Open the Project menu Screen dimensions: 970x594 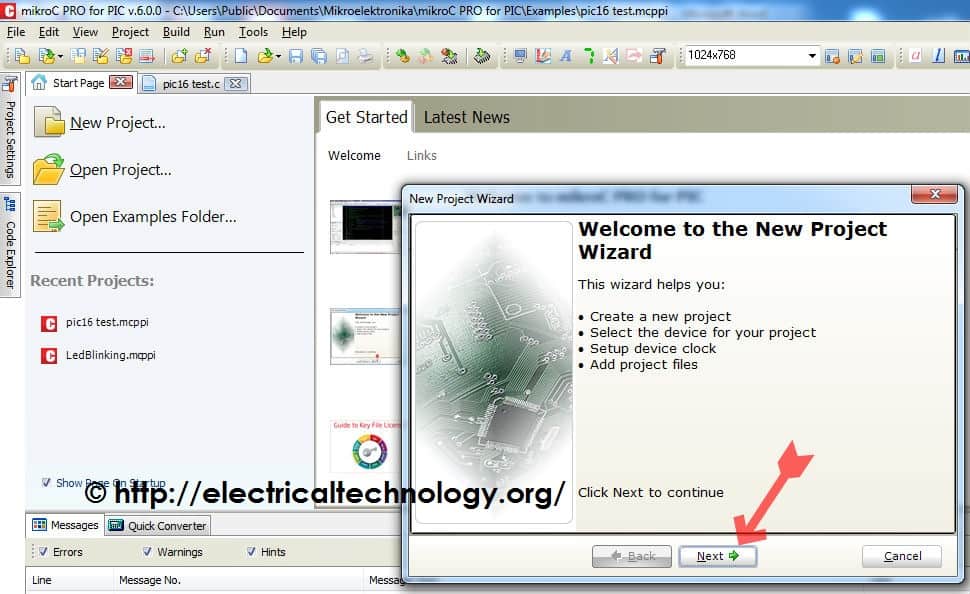click(x=130, y=32)
